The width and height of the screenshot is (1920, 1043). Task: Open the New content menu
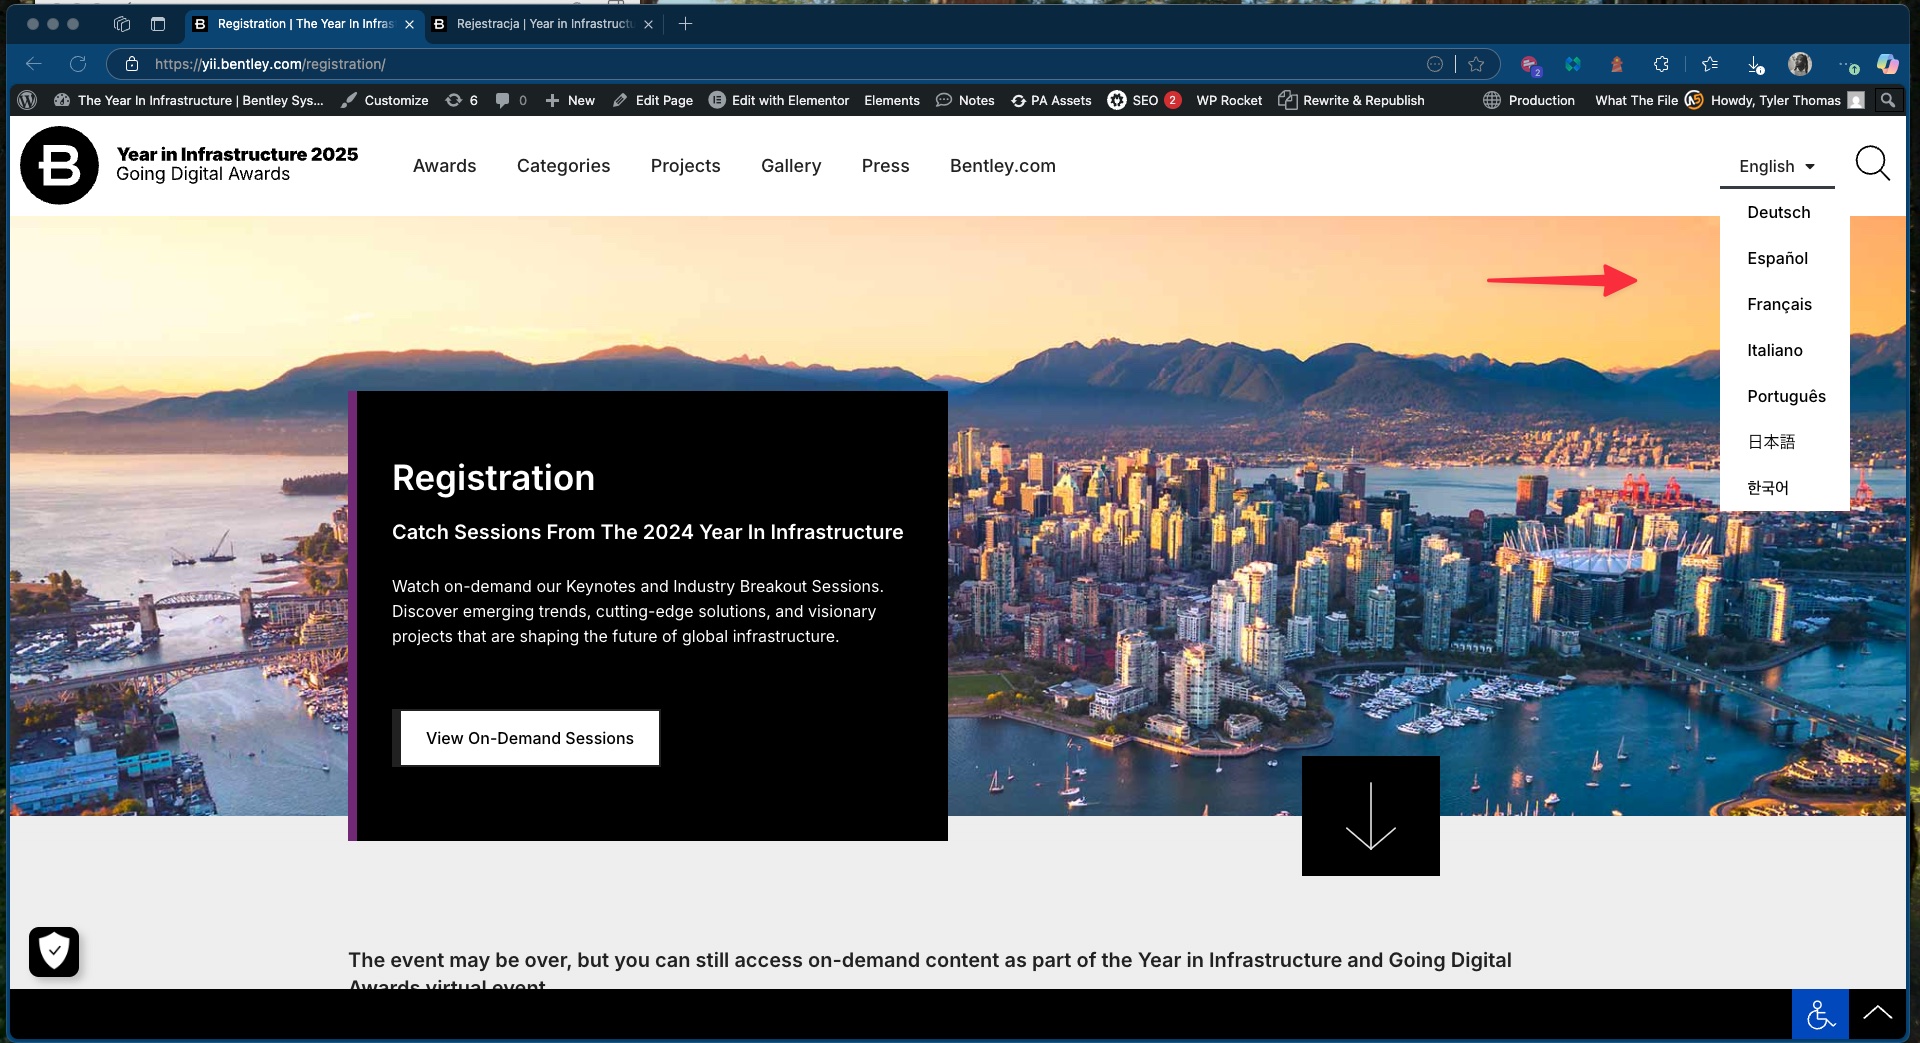click(x=570, y=100)
